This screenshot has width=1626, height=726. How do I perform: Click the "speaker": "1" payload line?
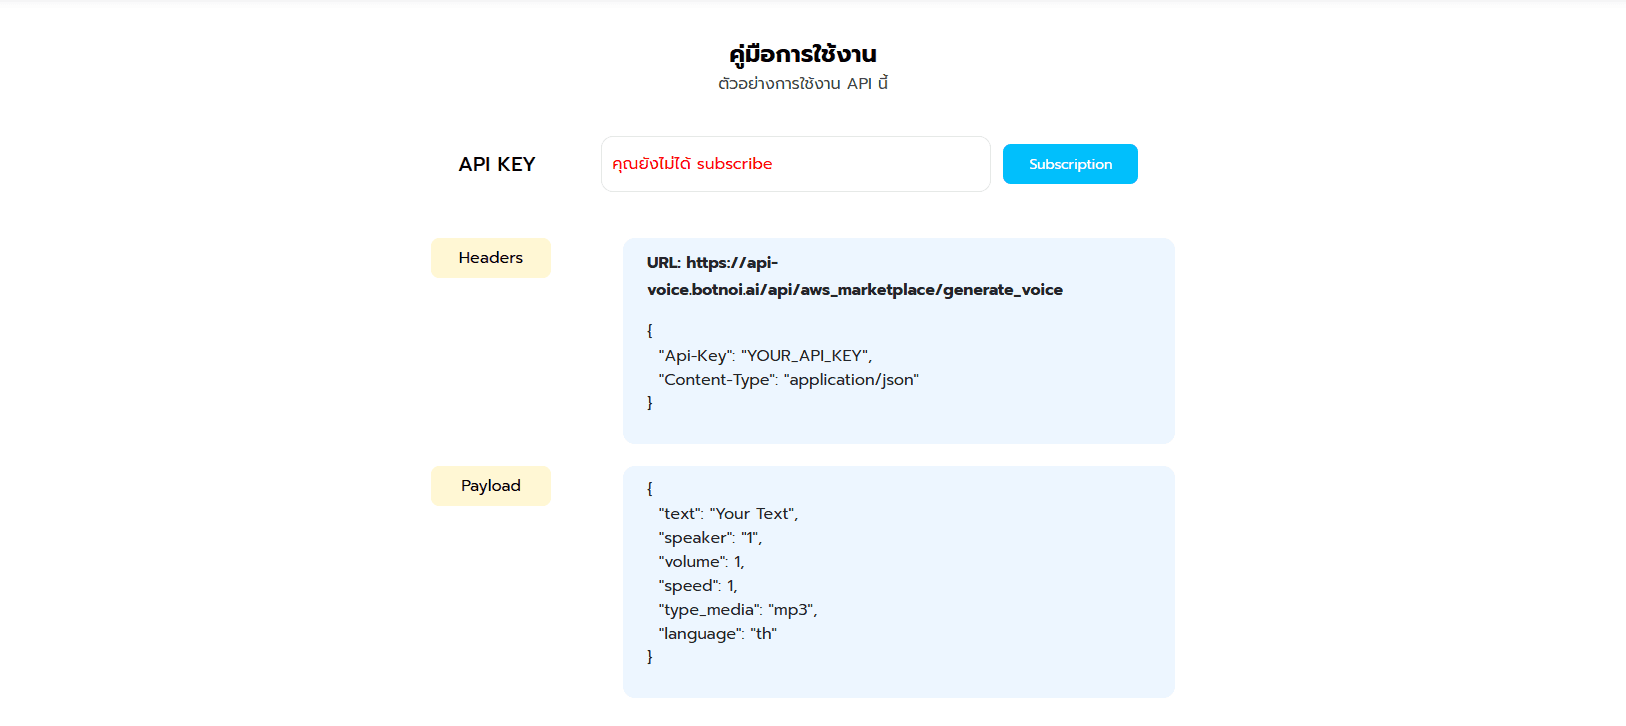tap(710, 538)
